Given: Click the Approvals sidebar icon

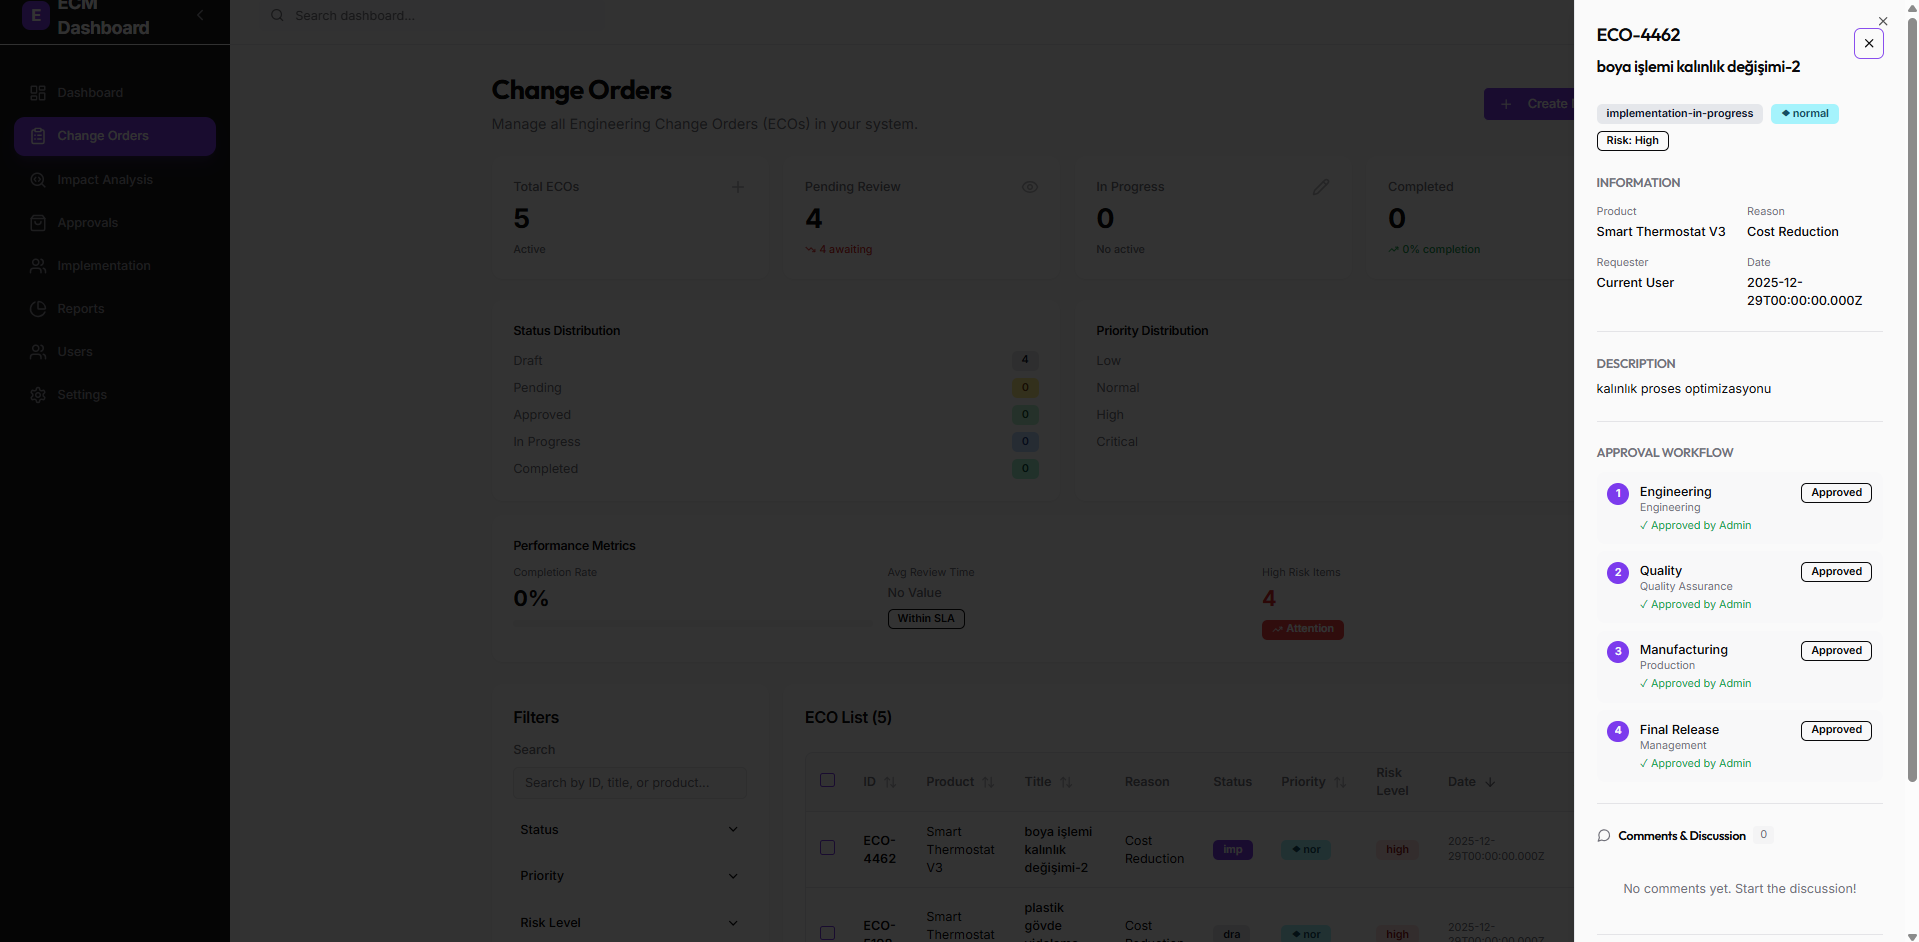Looking at the screenshot, I should (x=38, y=223).
